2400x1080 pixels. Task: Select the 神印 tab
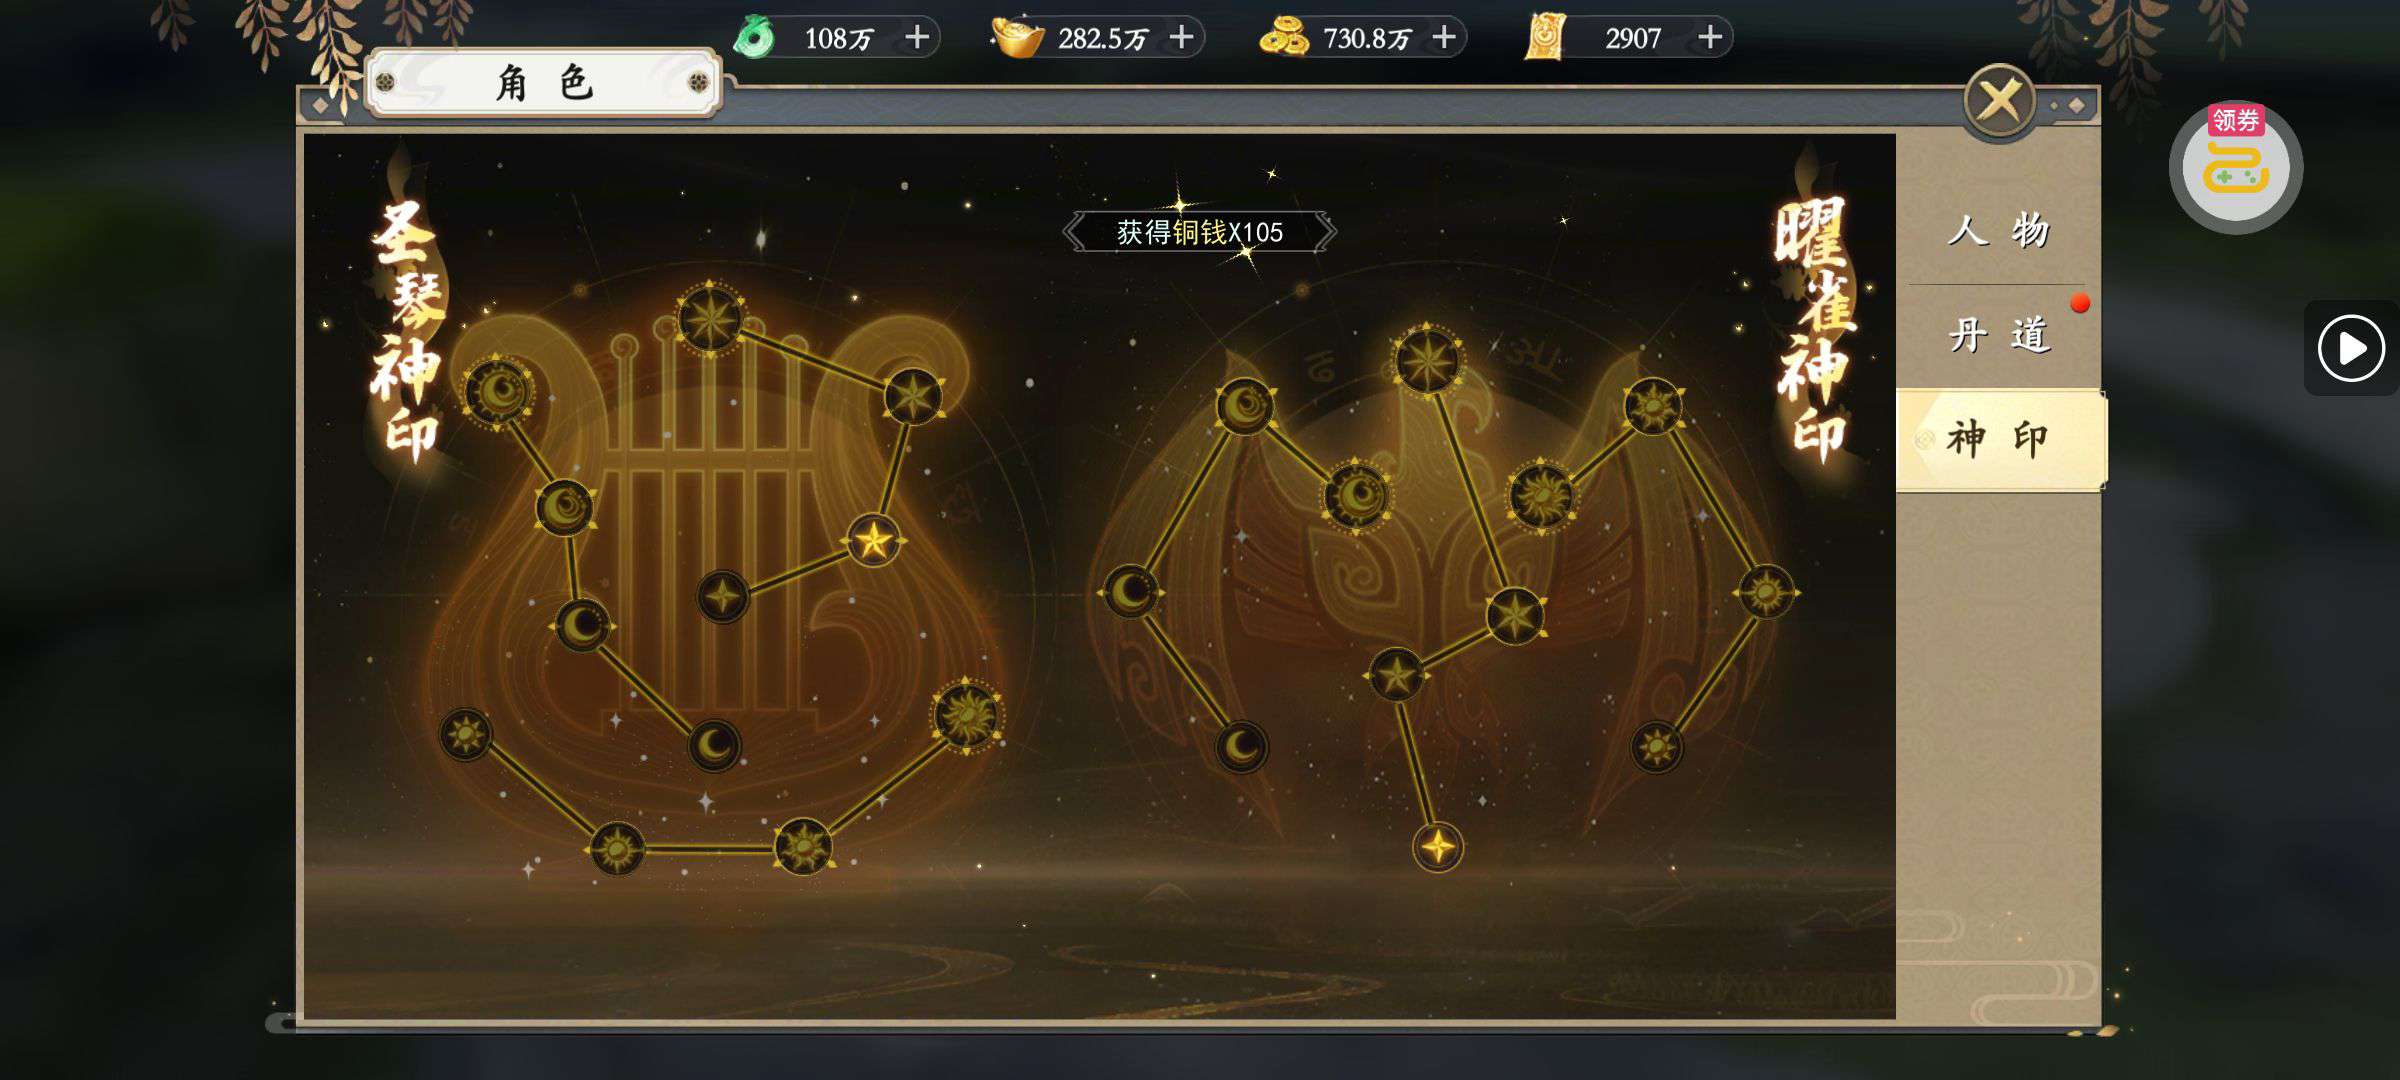click(2001, 440)
